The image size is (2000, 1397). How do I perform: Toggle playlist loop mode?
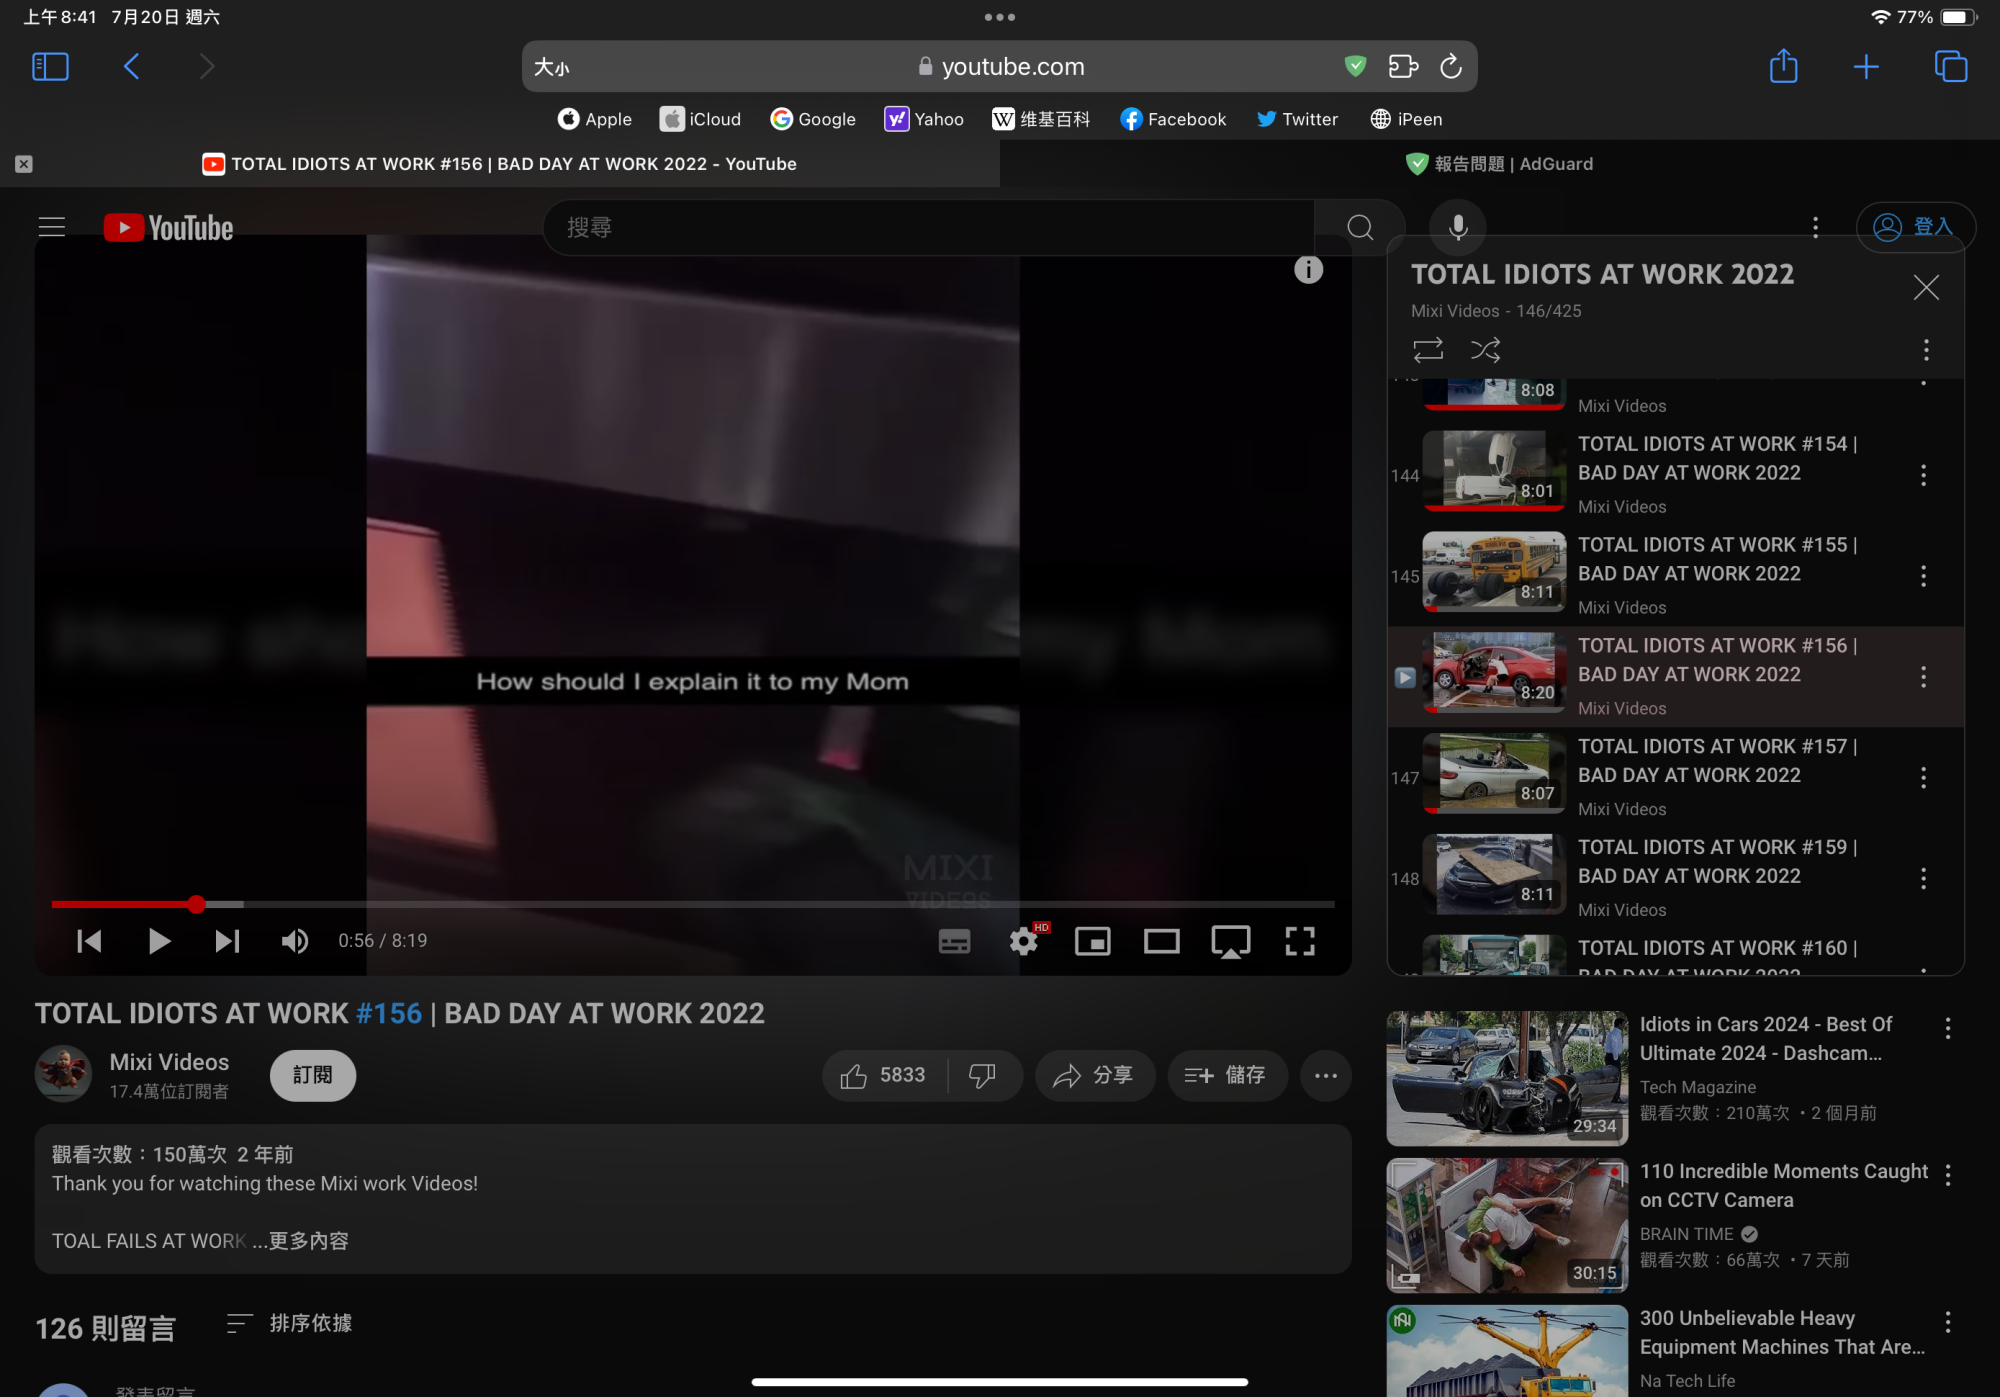coord(1428,350)
